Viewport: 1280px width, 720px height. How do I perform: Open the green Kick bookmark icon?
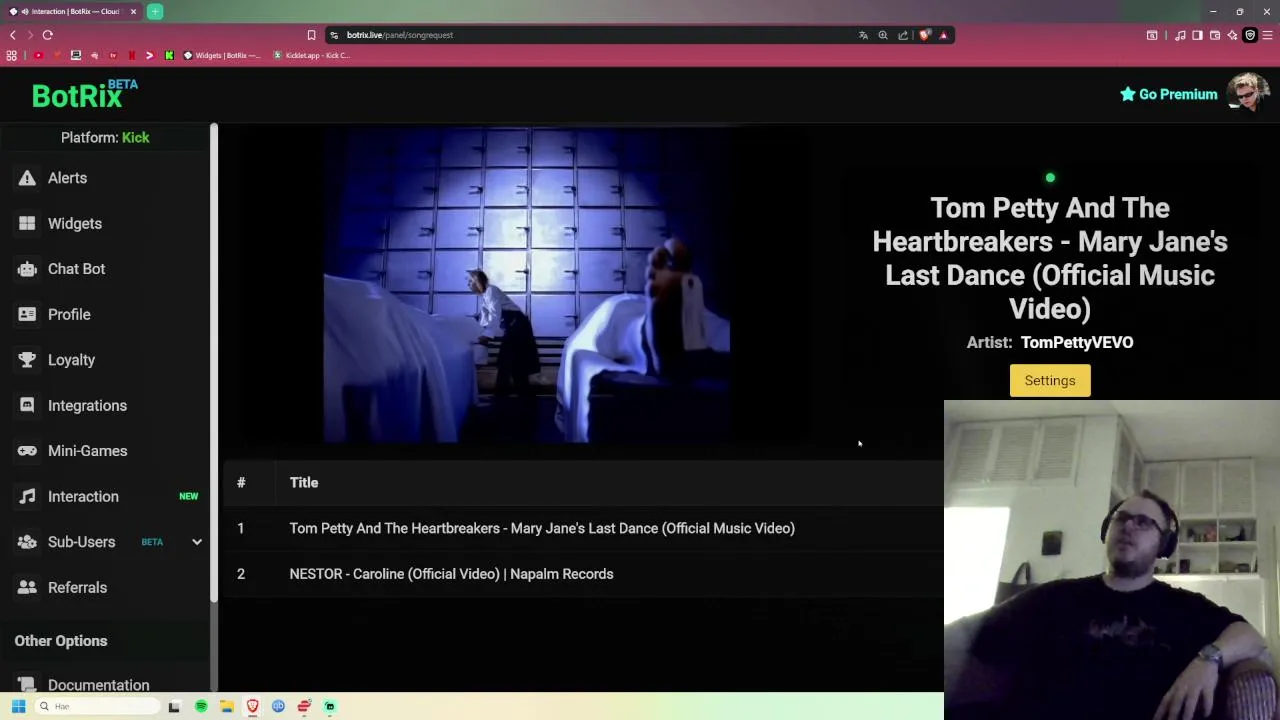point(169,55)
